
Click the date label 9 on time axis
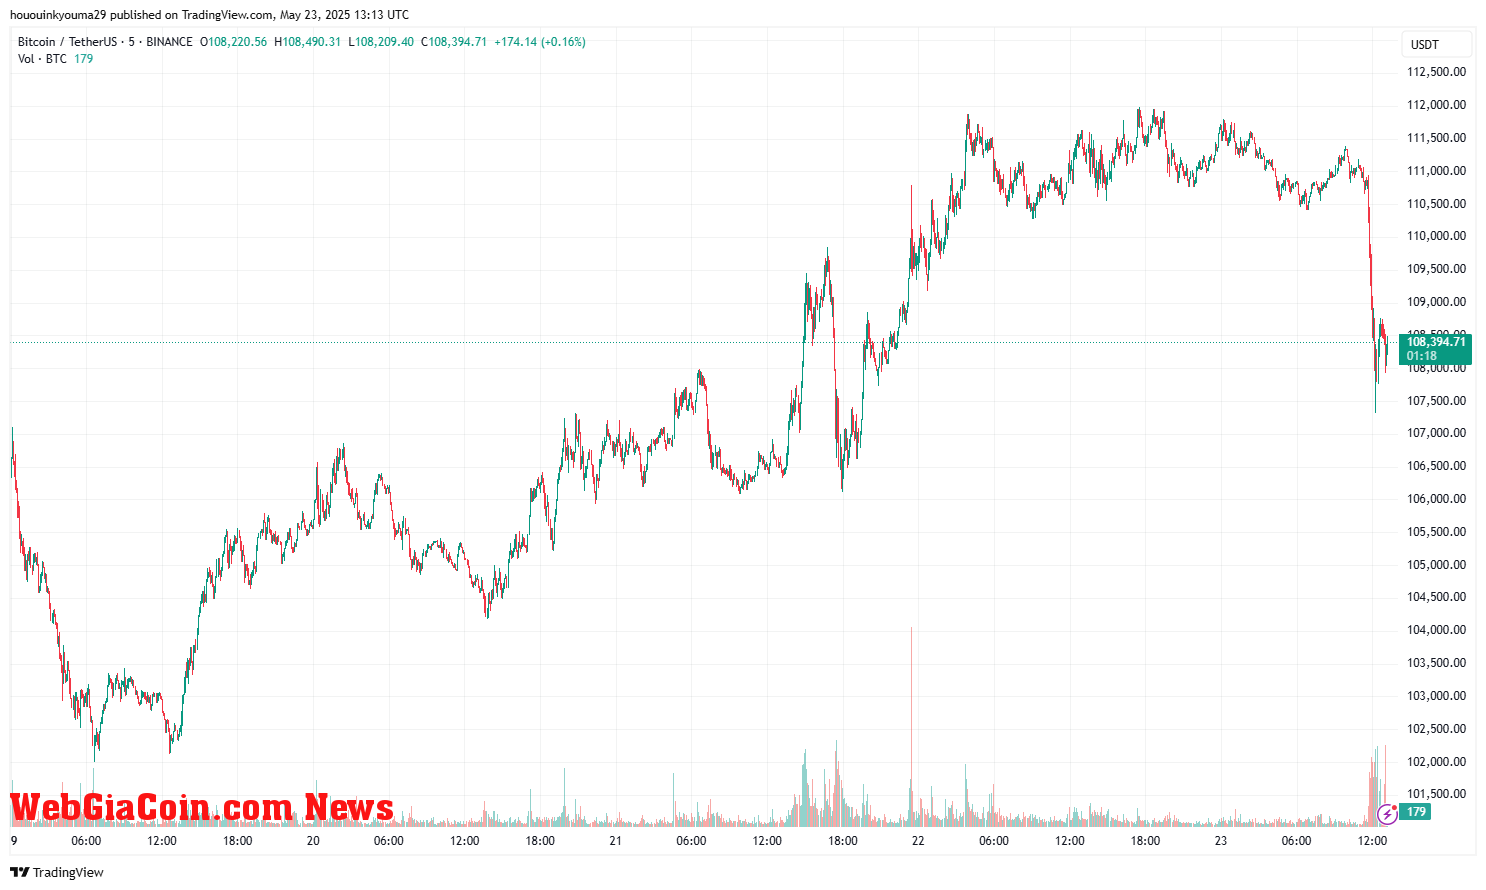point(14,841)
